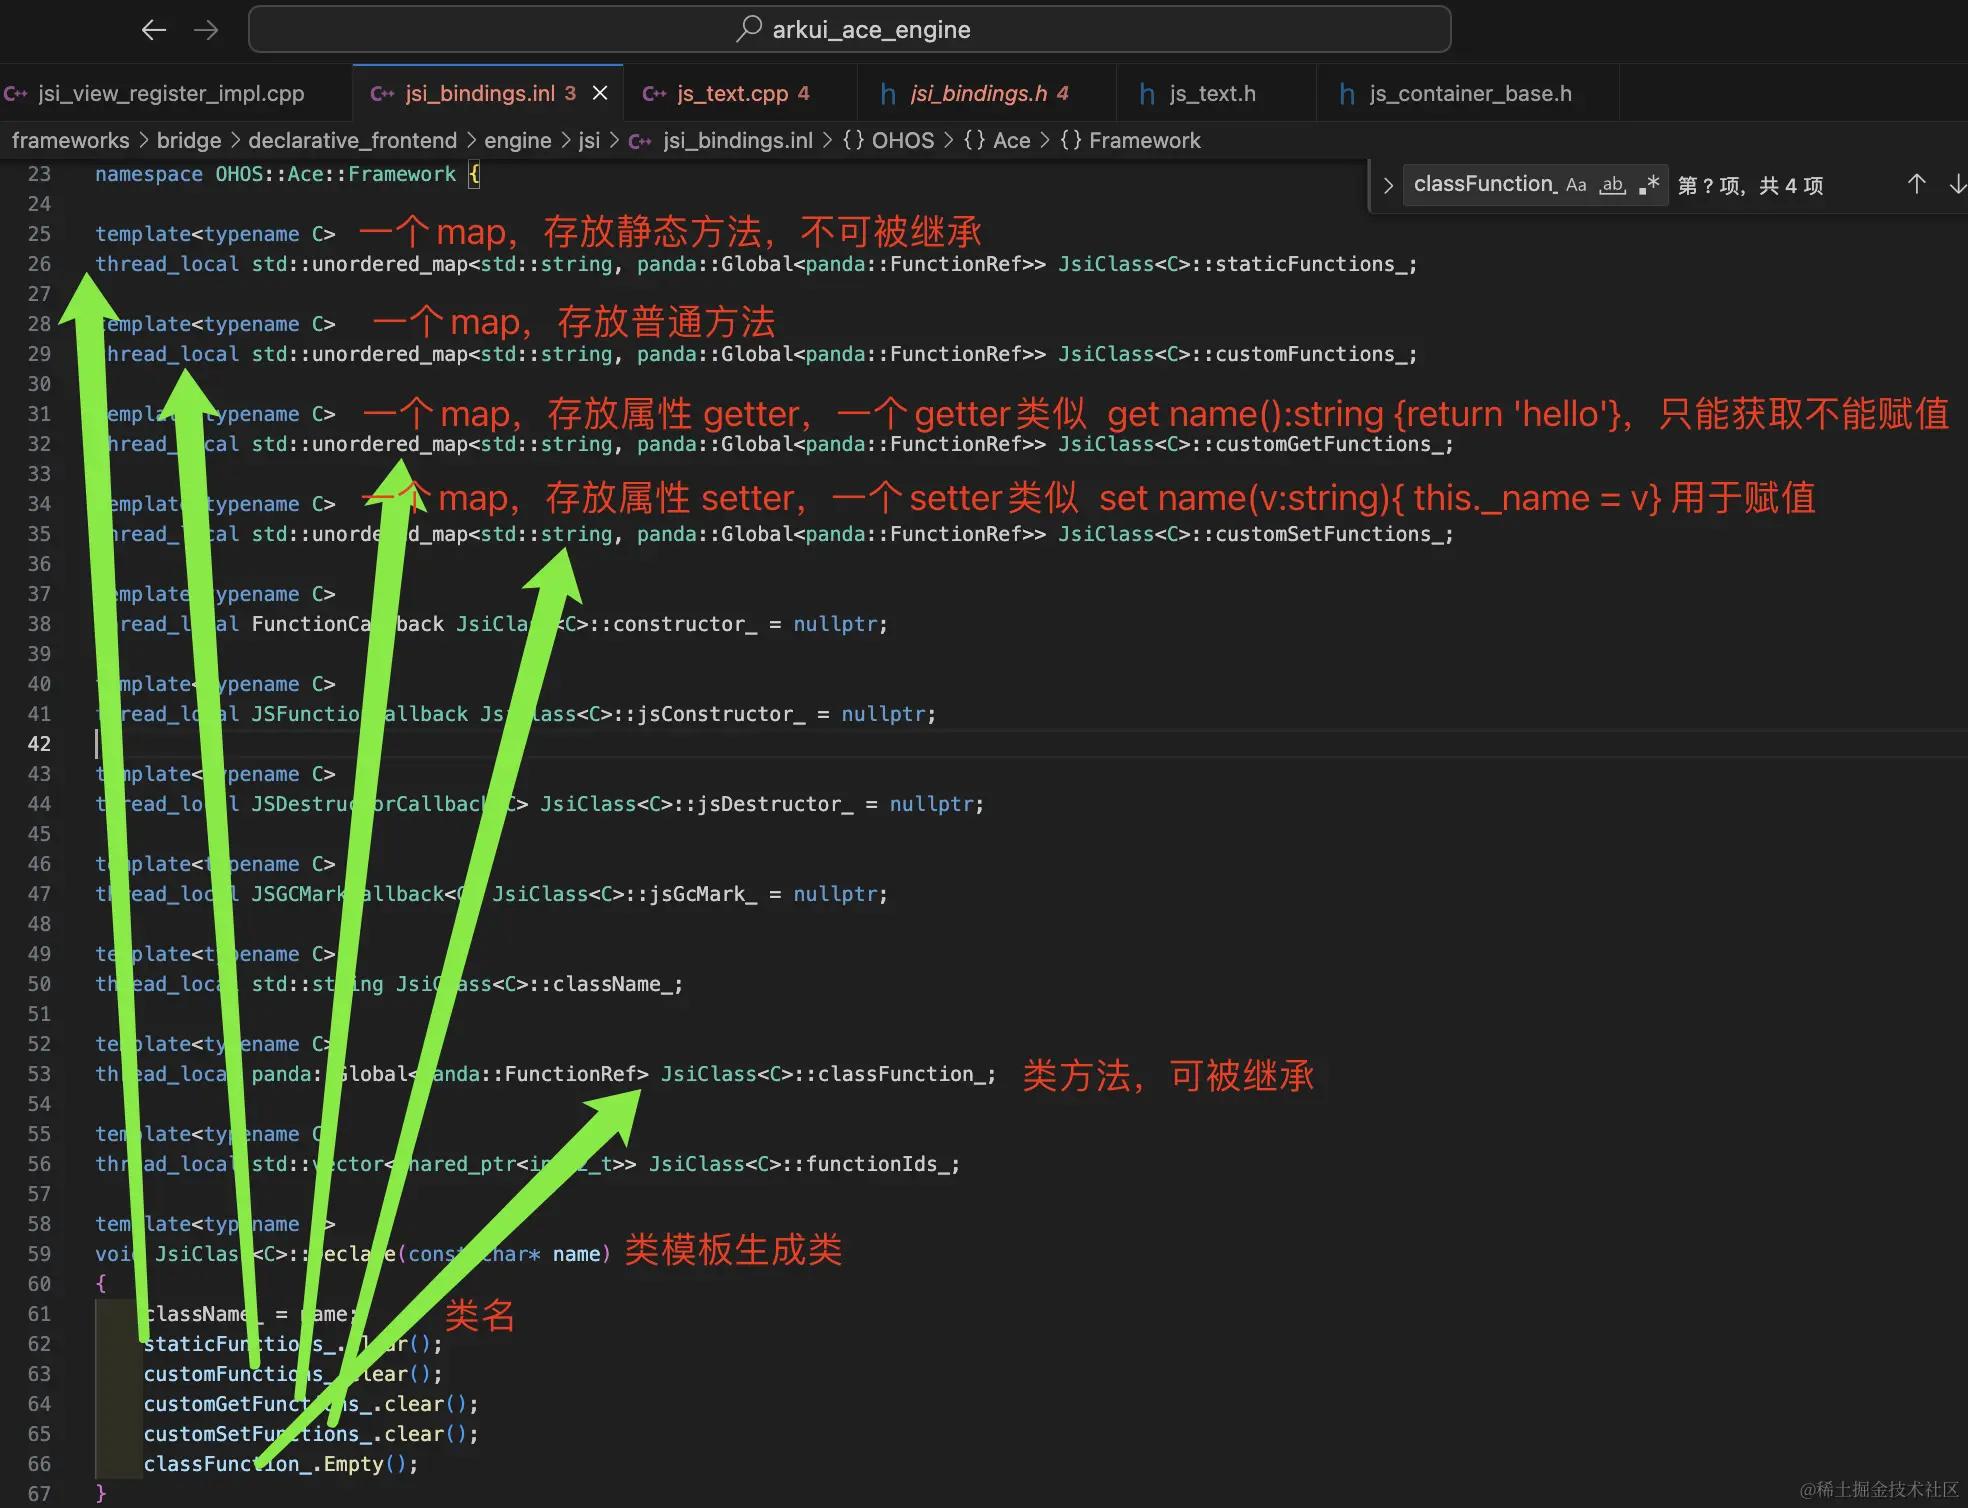Click the C++ icon on jsi_bindings.inl tab
The height and width of the screenshot is (1508, 1968).
pos(382,94)
